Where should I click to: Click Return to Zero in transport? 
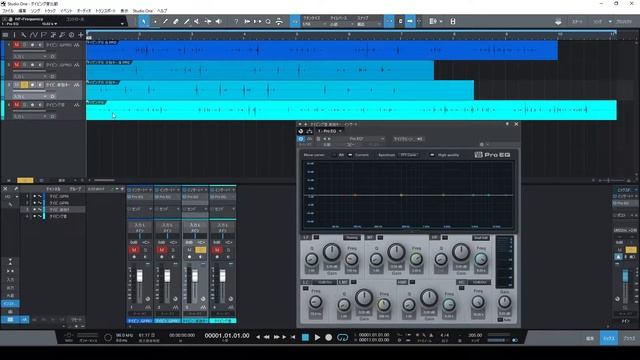[293, 337]
